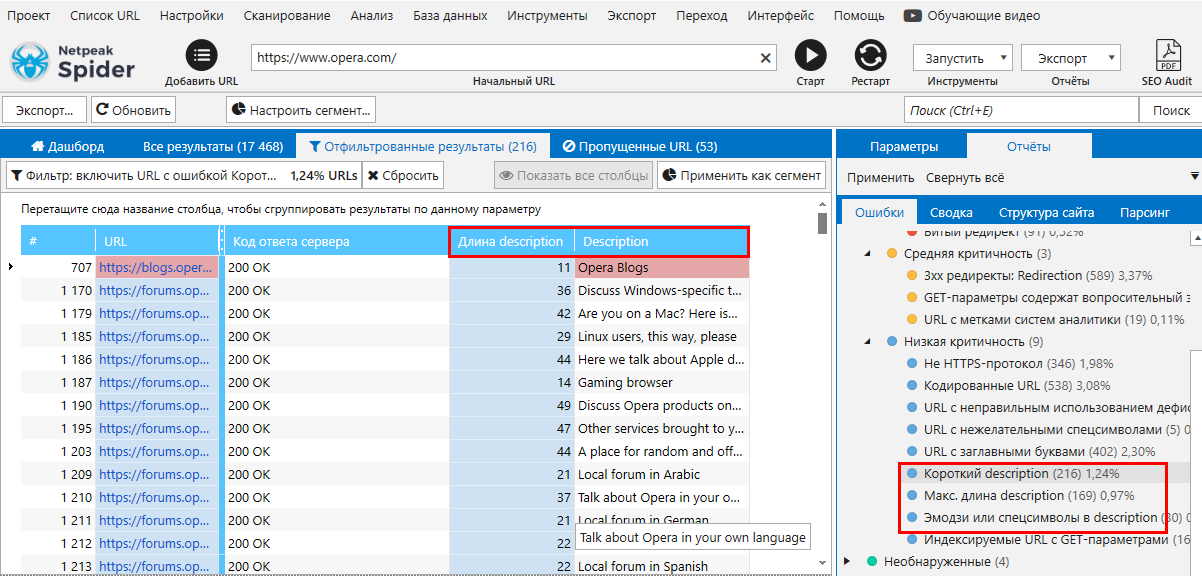
Task: Select Отфильтрованные результаты (216) tab
Action: click(x=423, y=146)
